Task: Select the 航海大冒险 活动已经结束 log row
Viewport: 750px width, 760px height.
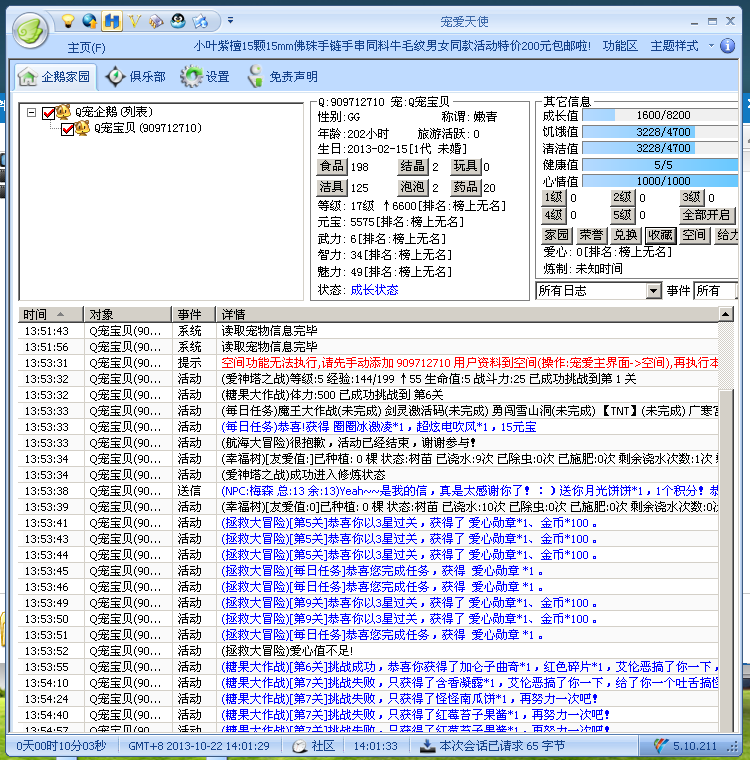Action: pyautogui.click(x=368, y=443)
